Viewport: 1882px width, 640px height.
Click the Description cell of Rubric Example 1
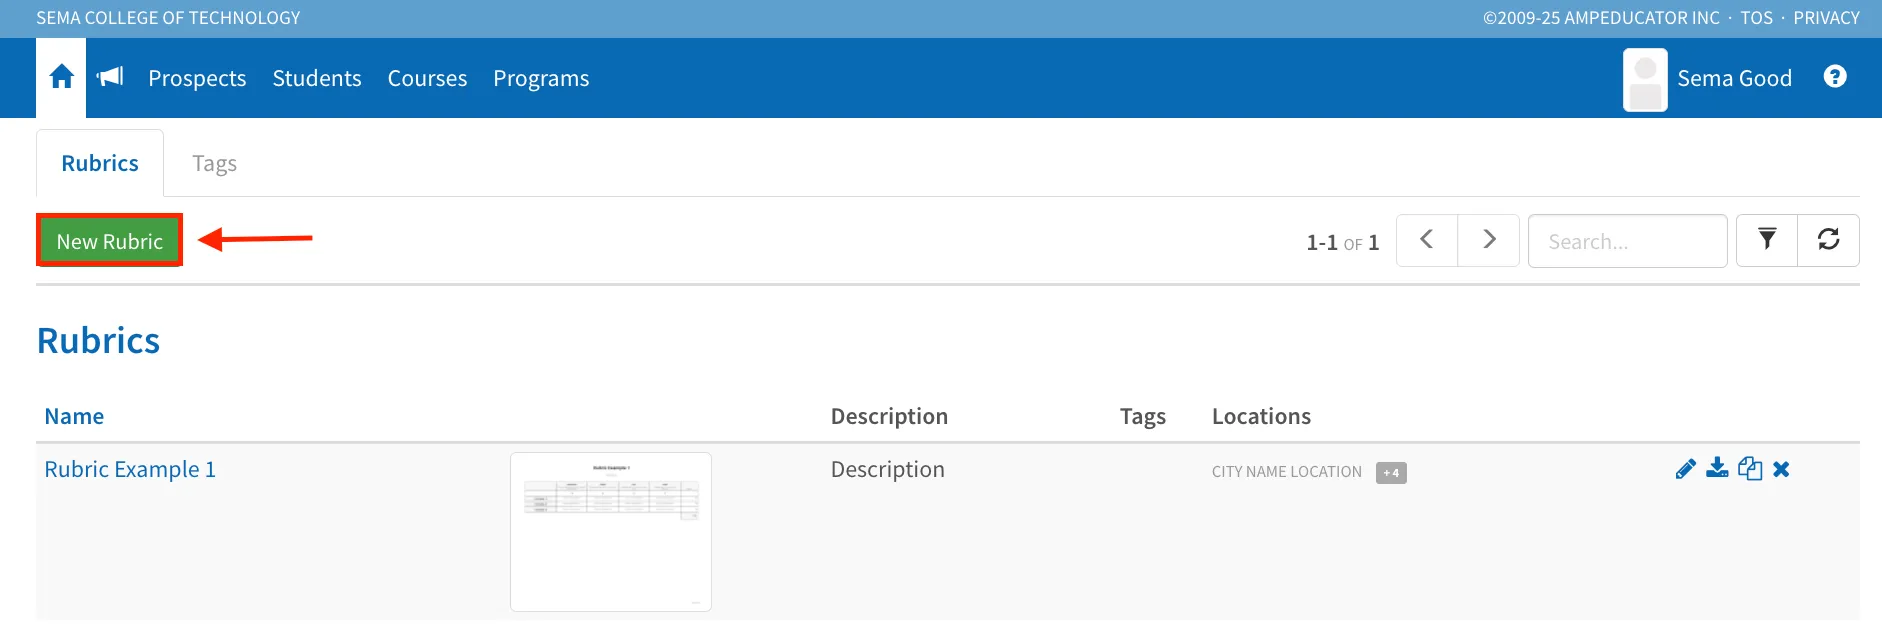(x=887, y=469)
